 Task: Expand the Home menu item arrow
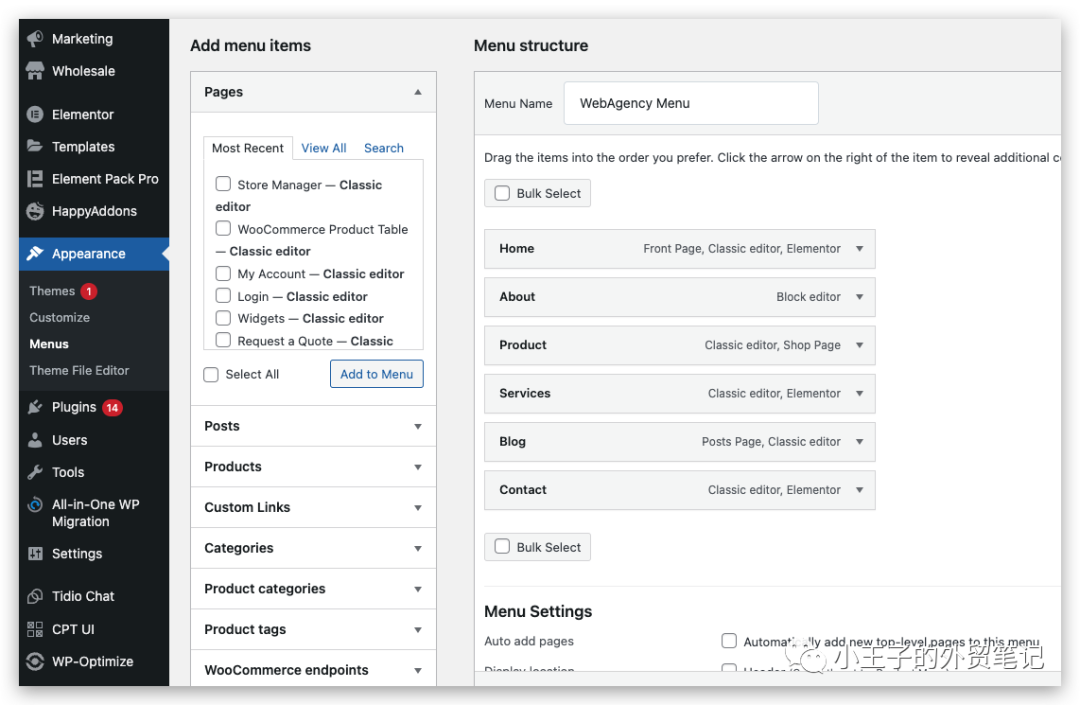pyautogui.click(x=860, y=249)
